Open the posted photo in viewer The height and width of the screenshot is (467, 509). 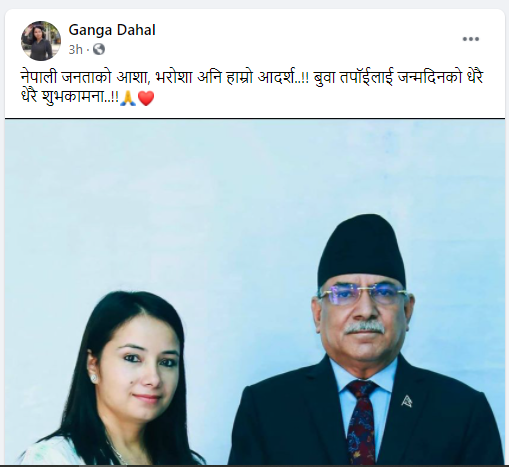[x=255, y=292]
